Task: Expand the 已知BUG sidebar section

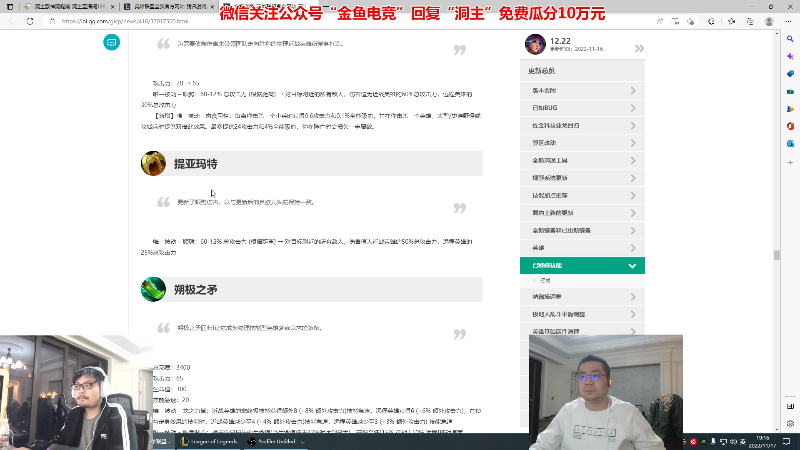Action: 582,108
